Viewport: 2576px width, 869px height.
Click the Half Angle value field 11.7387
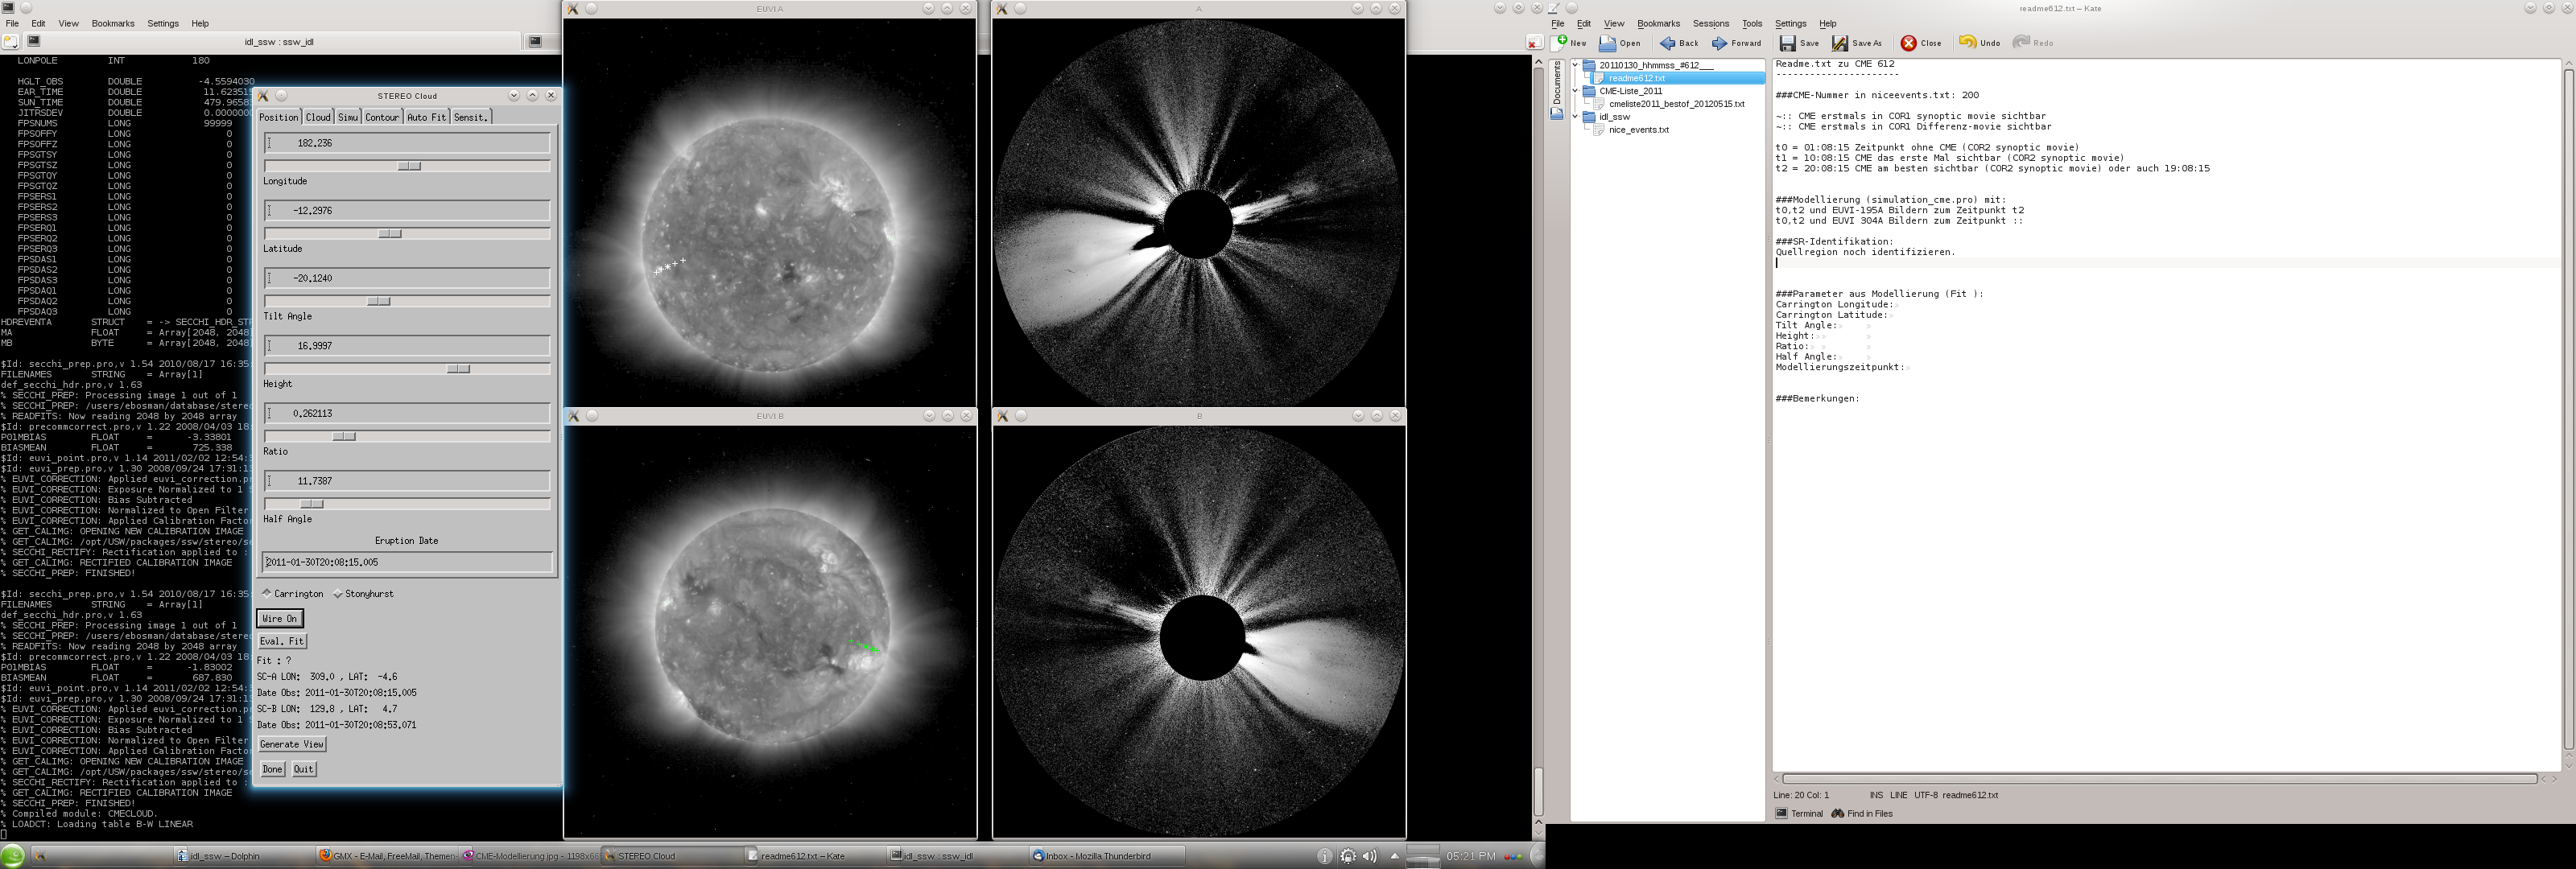[x=407, y=481]
